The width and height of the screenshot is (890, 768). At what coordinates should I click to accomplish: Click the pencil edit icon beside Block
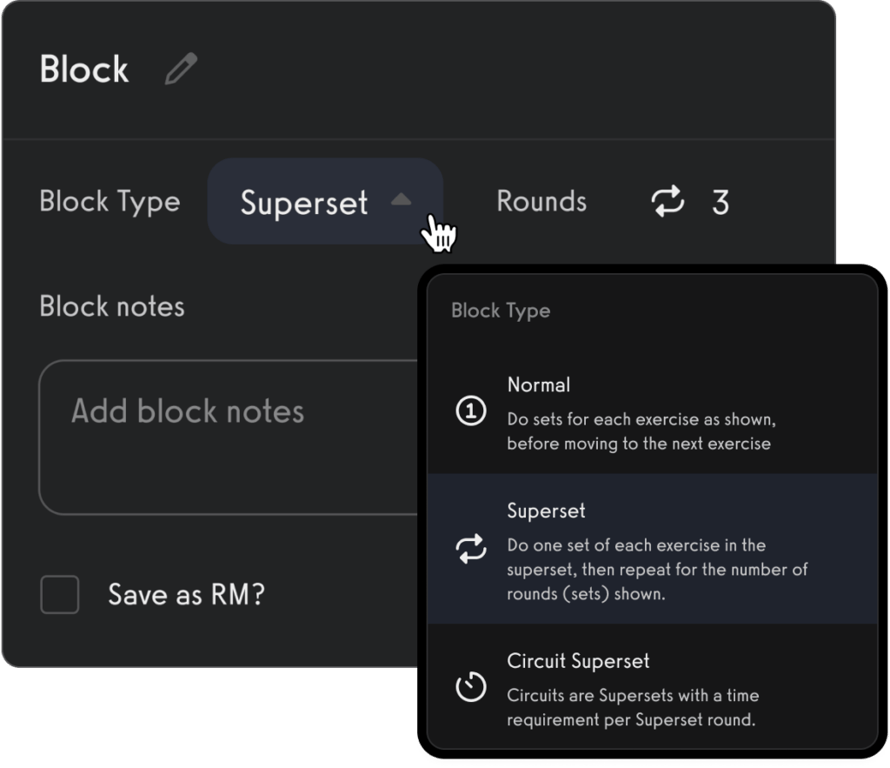pyautogui.click(x=181, y=69)
